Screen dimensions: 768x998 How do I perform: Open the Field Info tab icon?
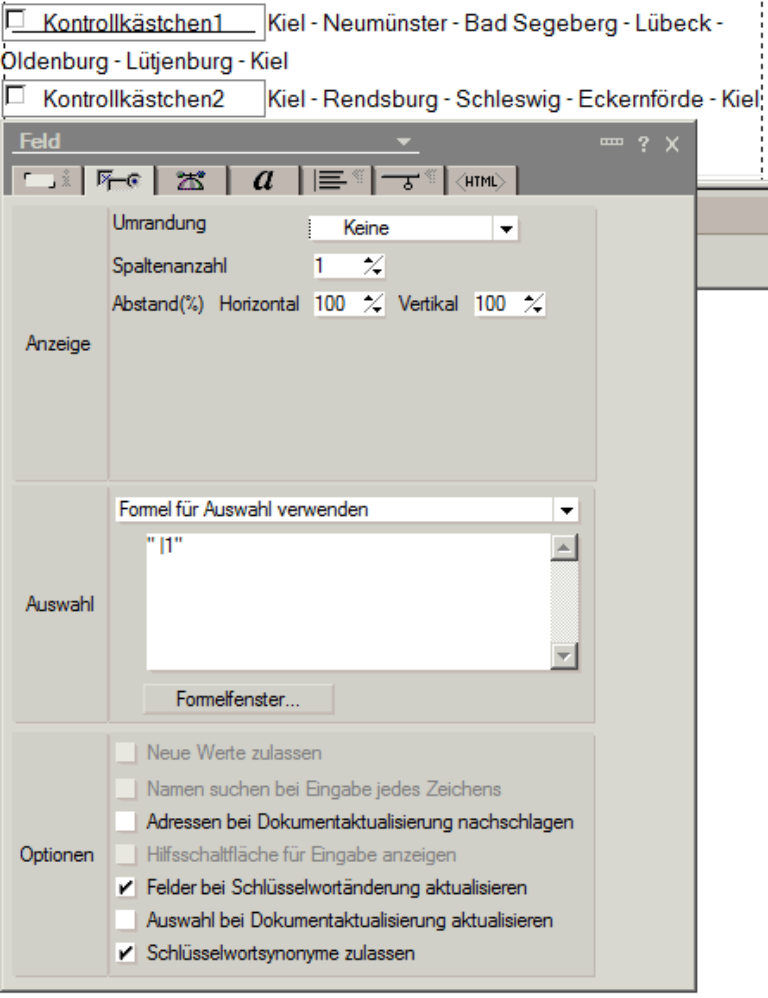46,181
